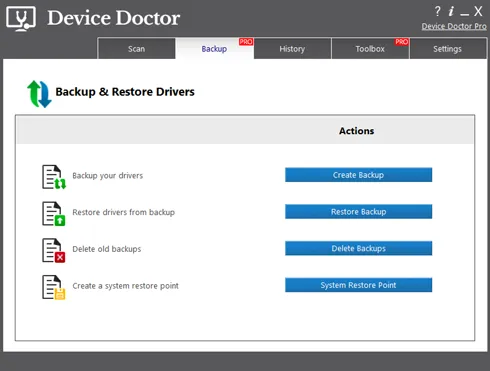
Task: Click the Create Backup button
Action: [x=358, y=175]
